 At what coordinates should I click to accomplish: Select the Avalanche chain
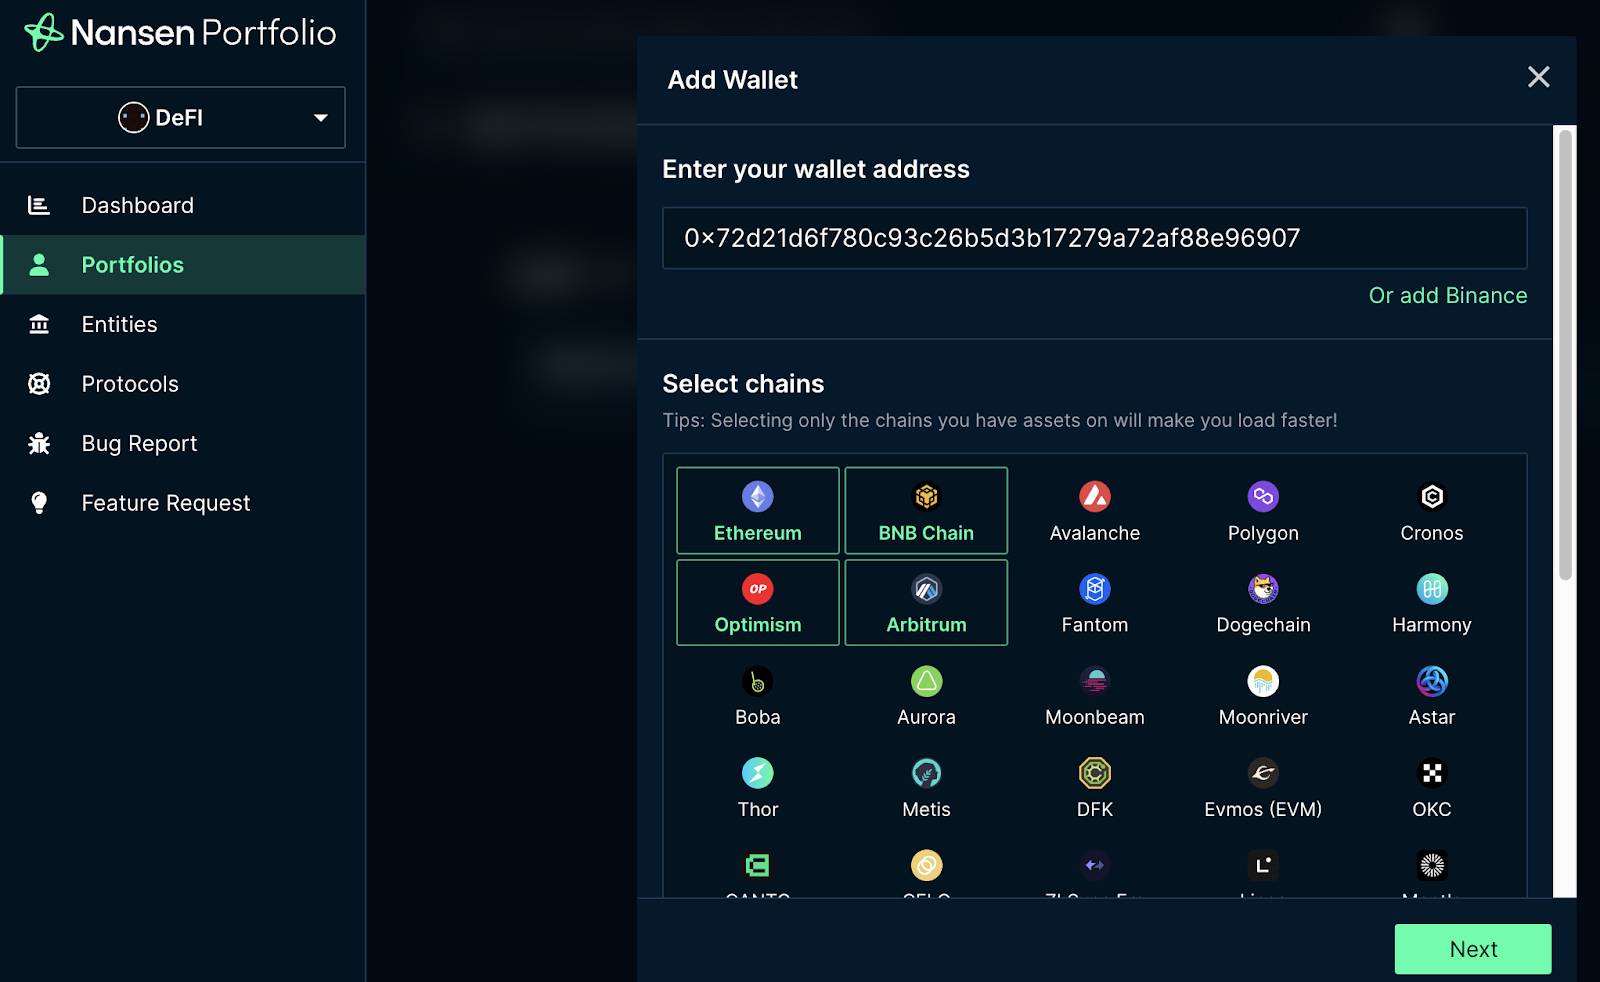coord(1095,511)
